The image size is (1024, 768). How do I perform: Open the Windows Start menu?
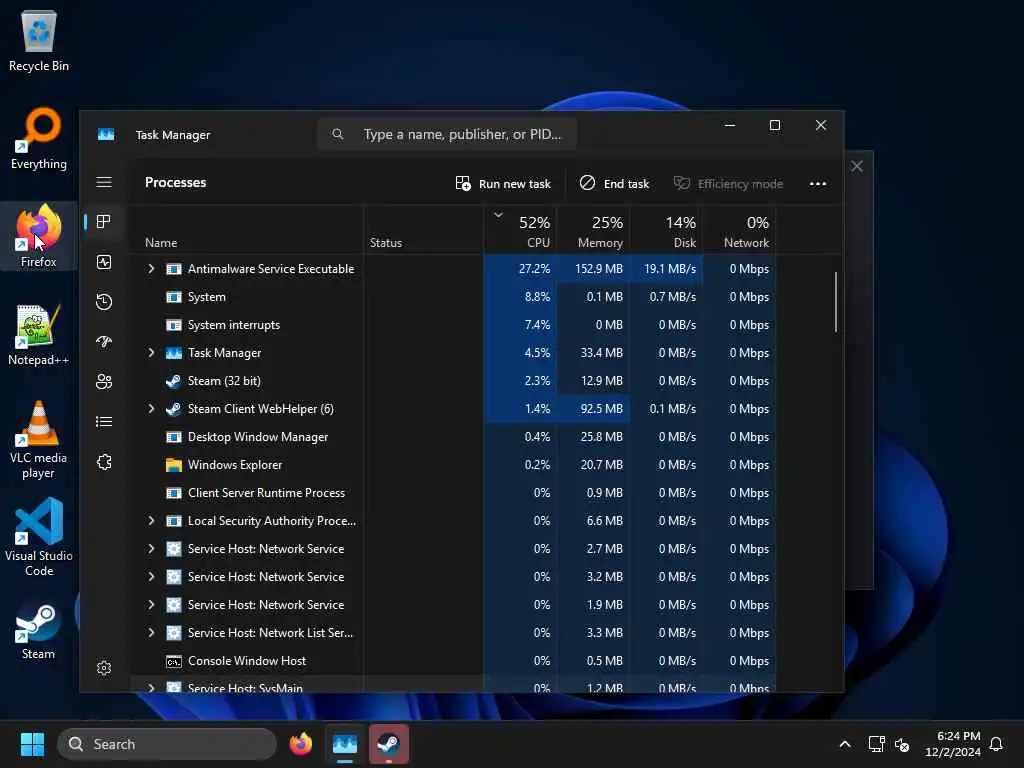[x=32, y=744]
